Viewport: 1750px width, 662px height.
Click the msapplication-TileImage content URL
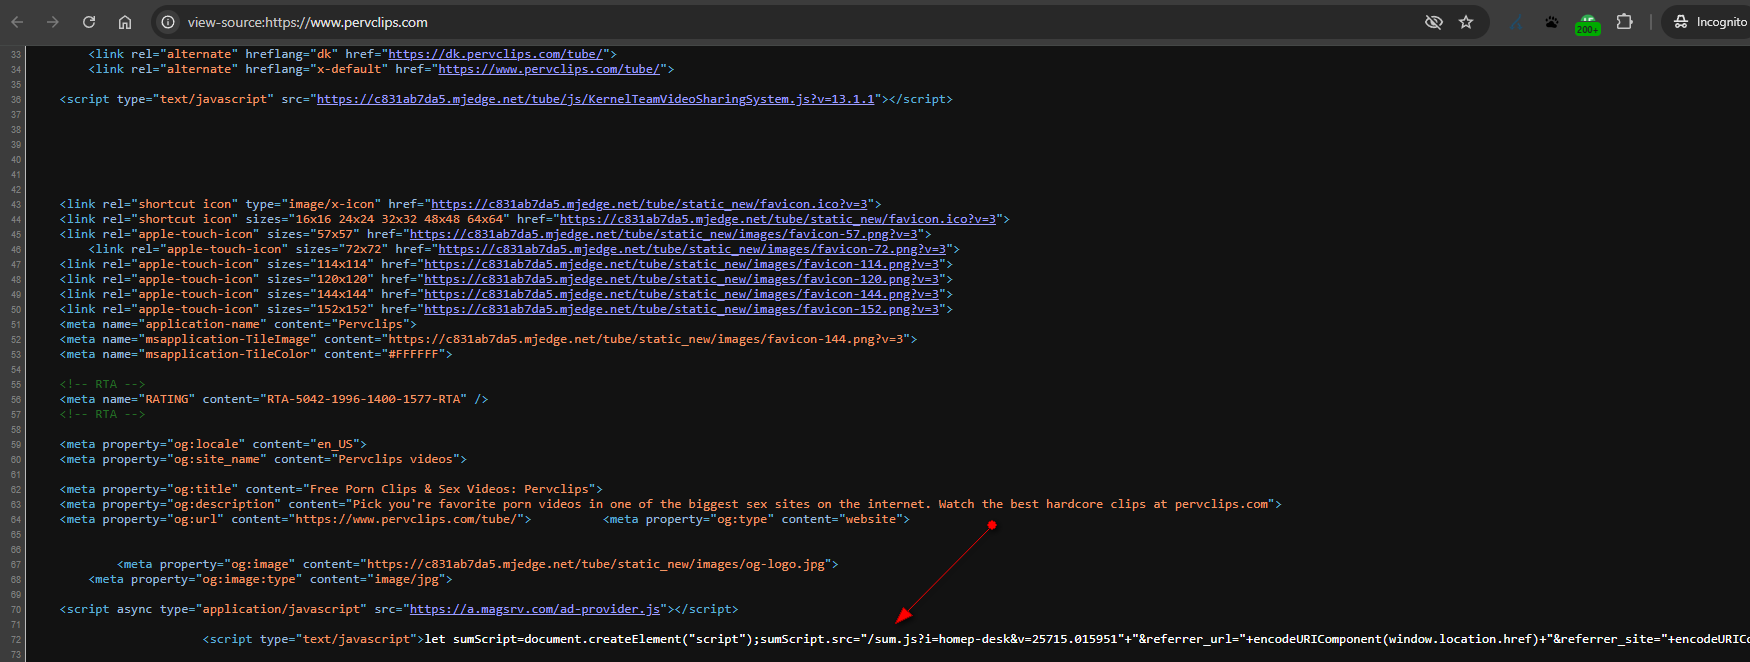pos(645,339)
